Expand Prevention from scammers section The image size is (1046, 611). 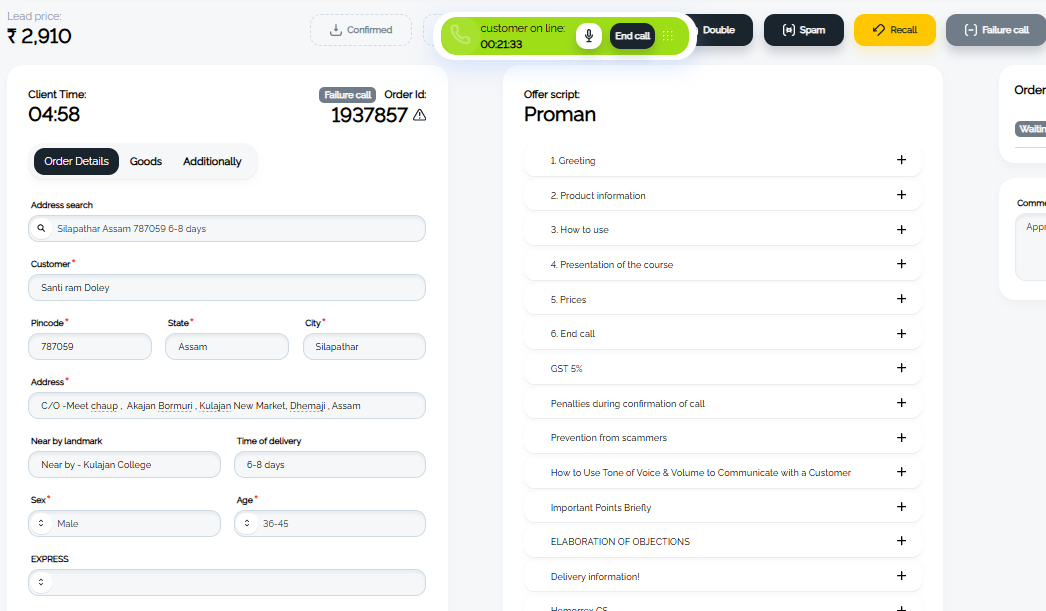[x=722, y=438]
